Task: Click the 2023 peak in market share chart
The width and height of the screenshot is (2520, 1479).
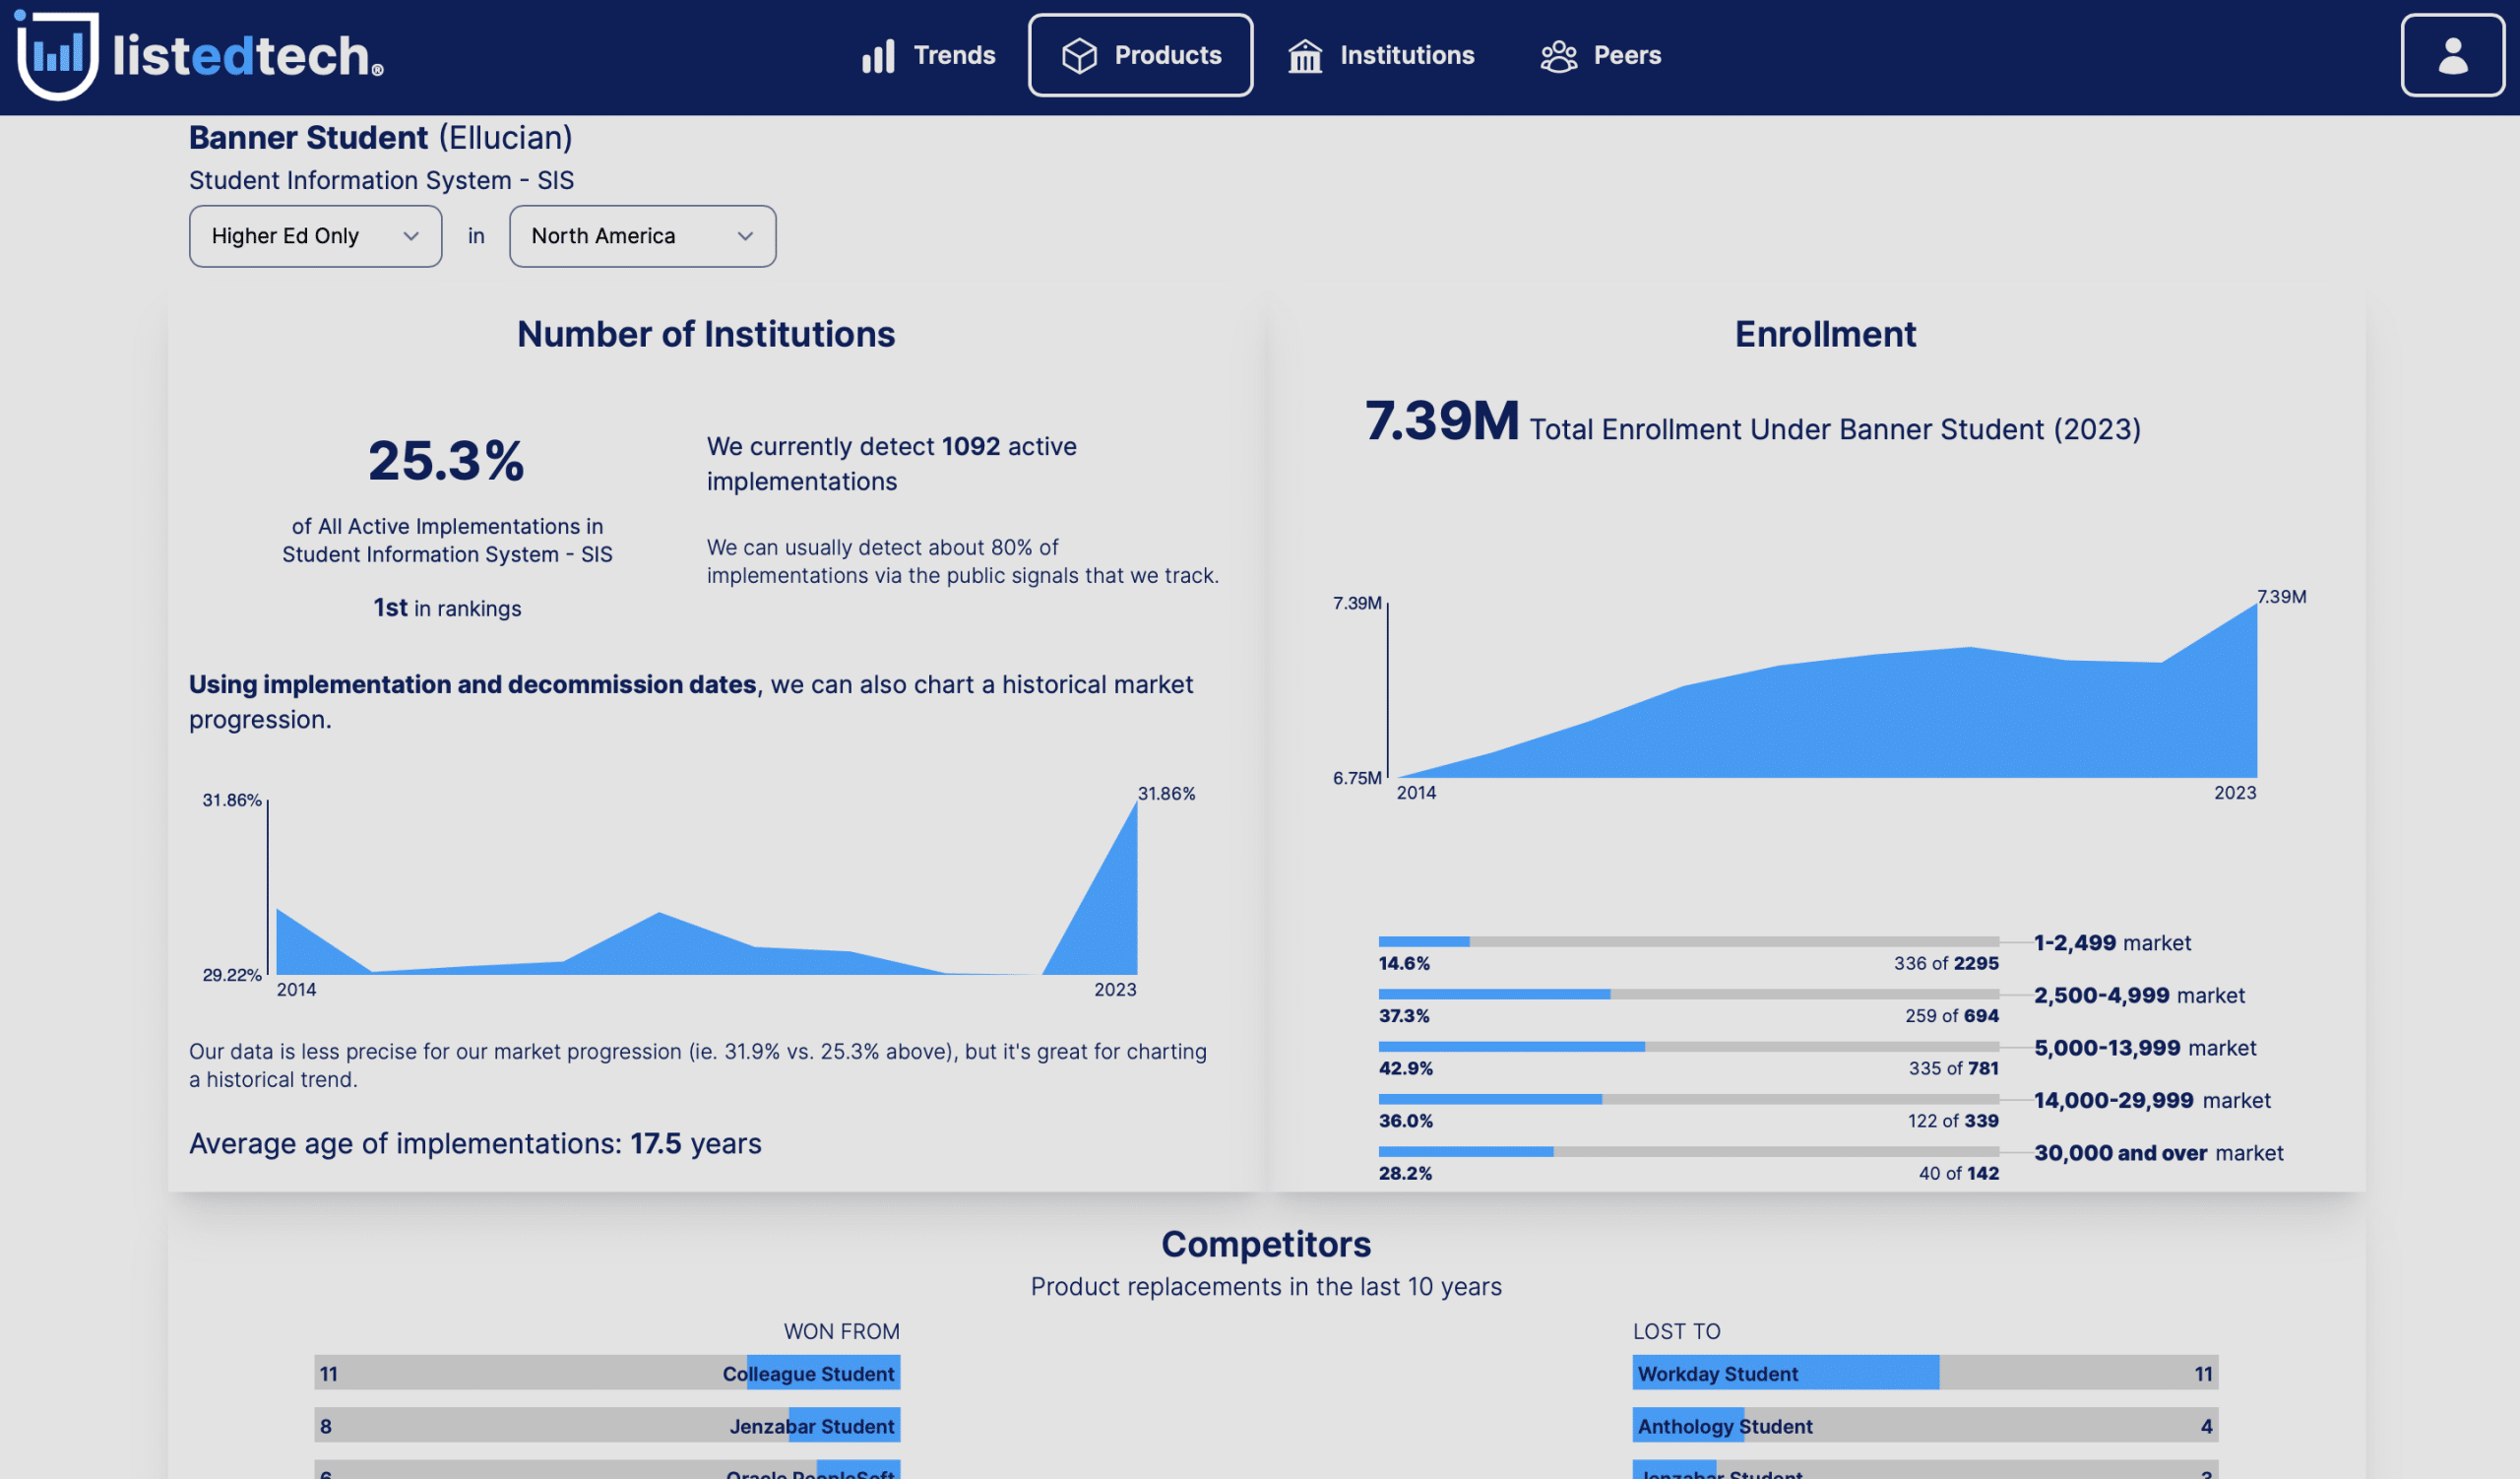Action: [x=1135, y=806]
